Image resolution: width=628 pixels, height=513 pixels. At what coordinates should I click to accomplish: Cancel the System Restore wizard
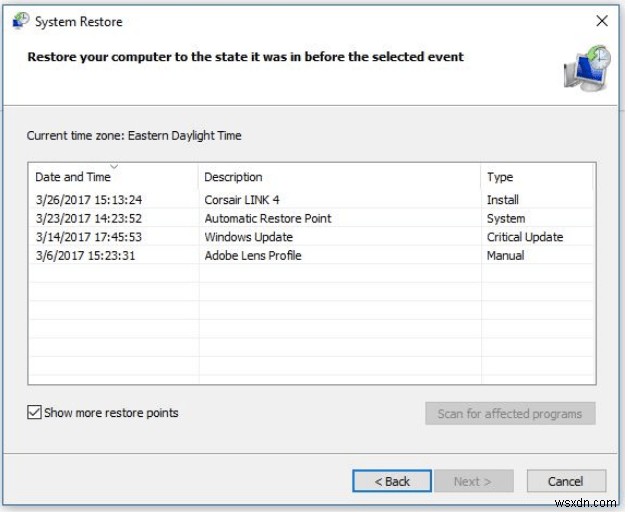pos(566,481)
